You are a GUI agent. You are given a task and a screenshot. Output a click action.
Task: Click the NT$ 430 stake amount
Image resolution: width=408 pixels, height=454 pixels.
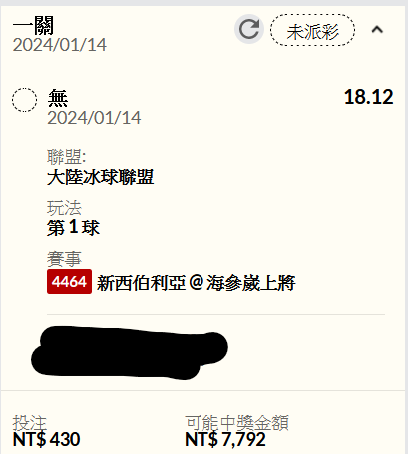(46, 439)
